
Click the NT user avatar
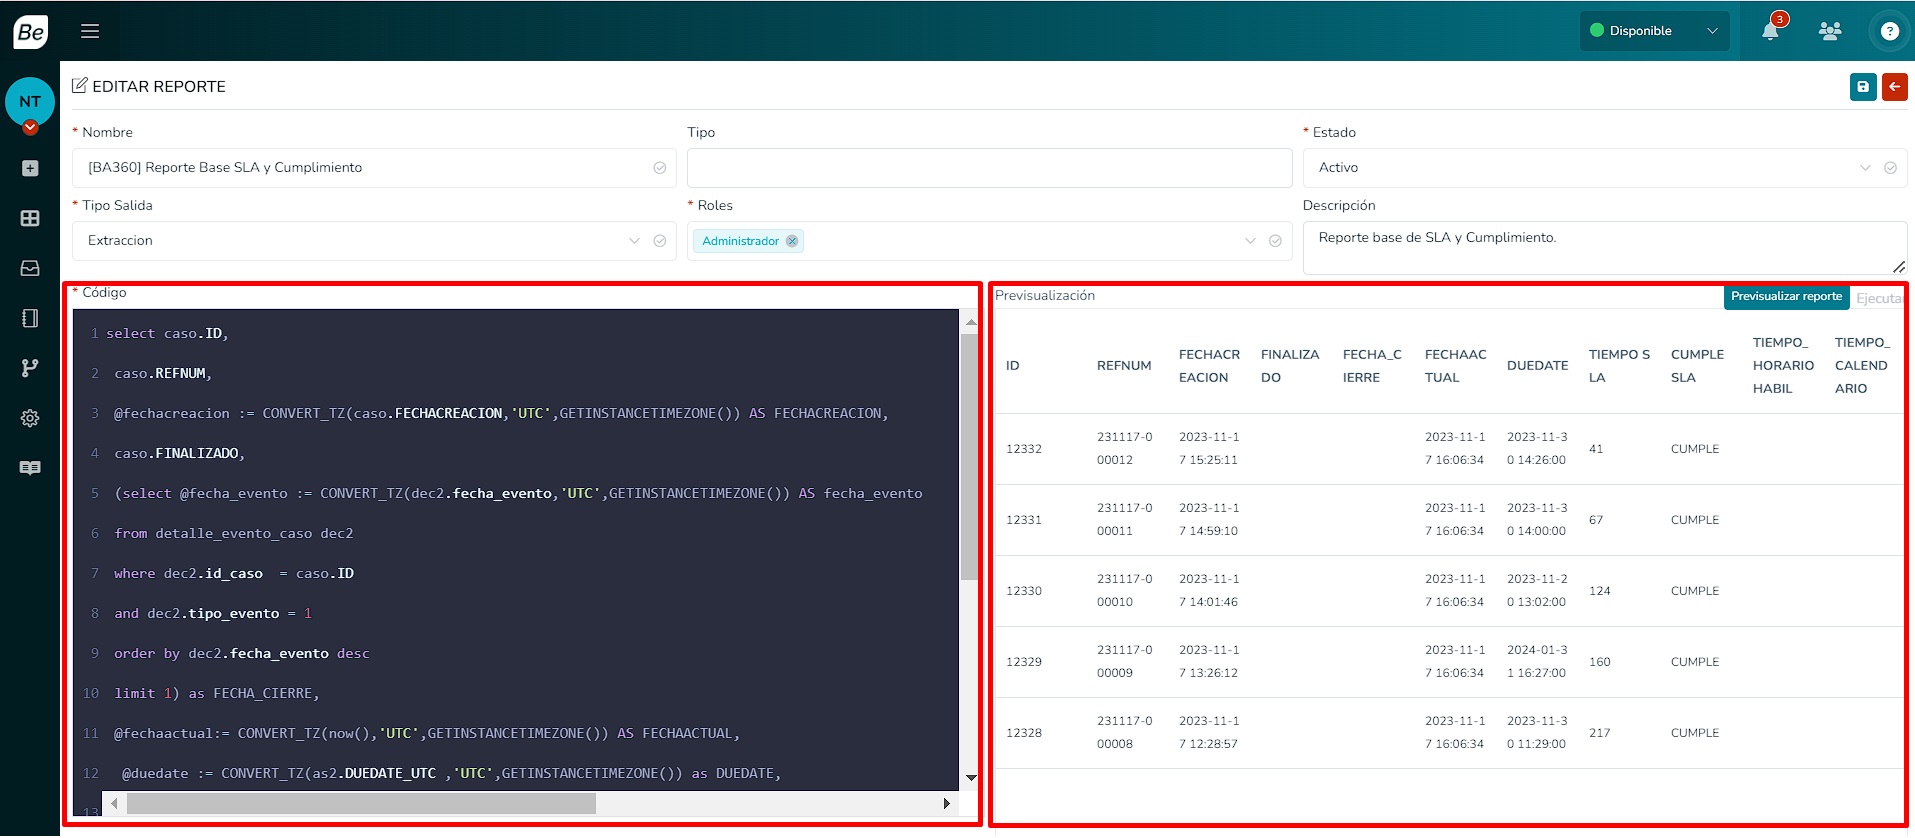tap(30, 102)
